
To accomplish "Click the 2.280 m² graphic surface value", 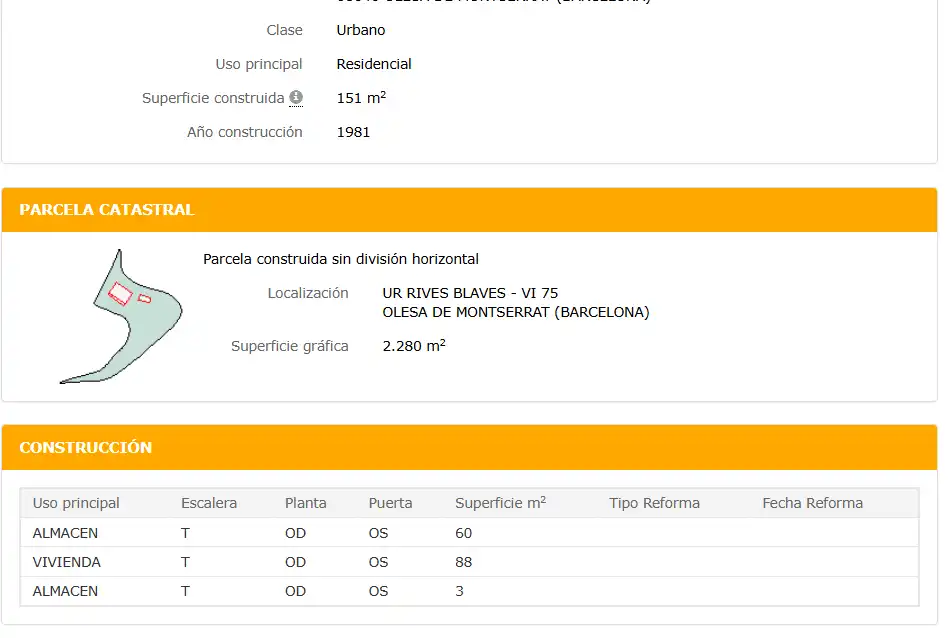I will click(x=414, y=345).
